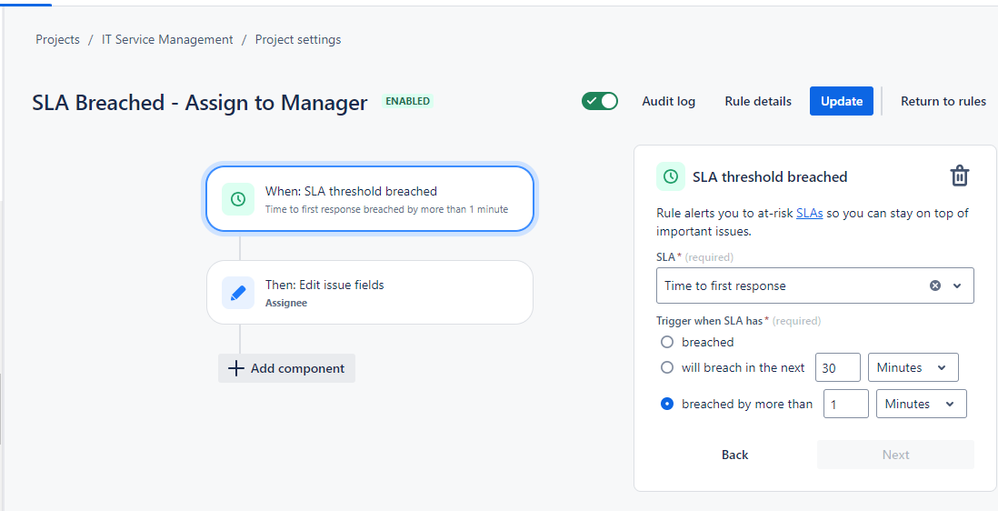Follow the SLAs hyperlink
The height and width of the screenshot is (511, 998).
(x=809, y=213)
